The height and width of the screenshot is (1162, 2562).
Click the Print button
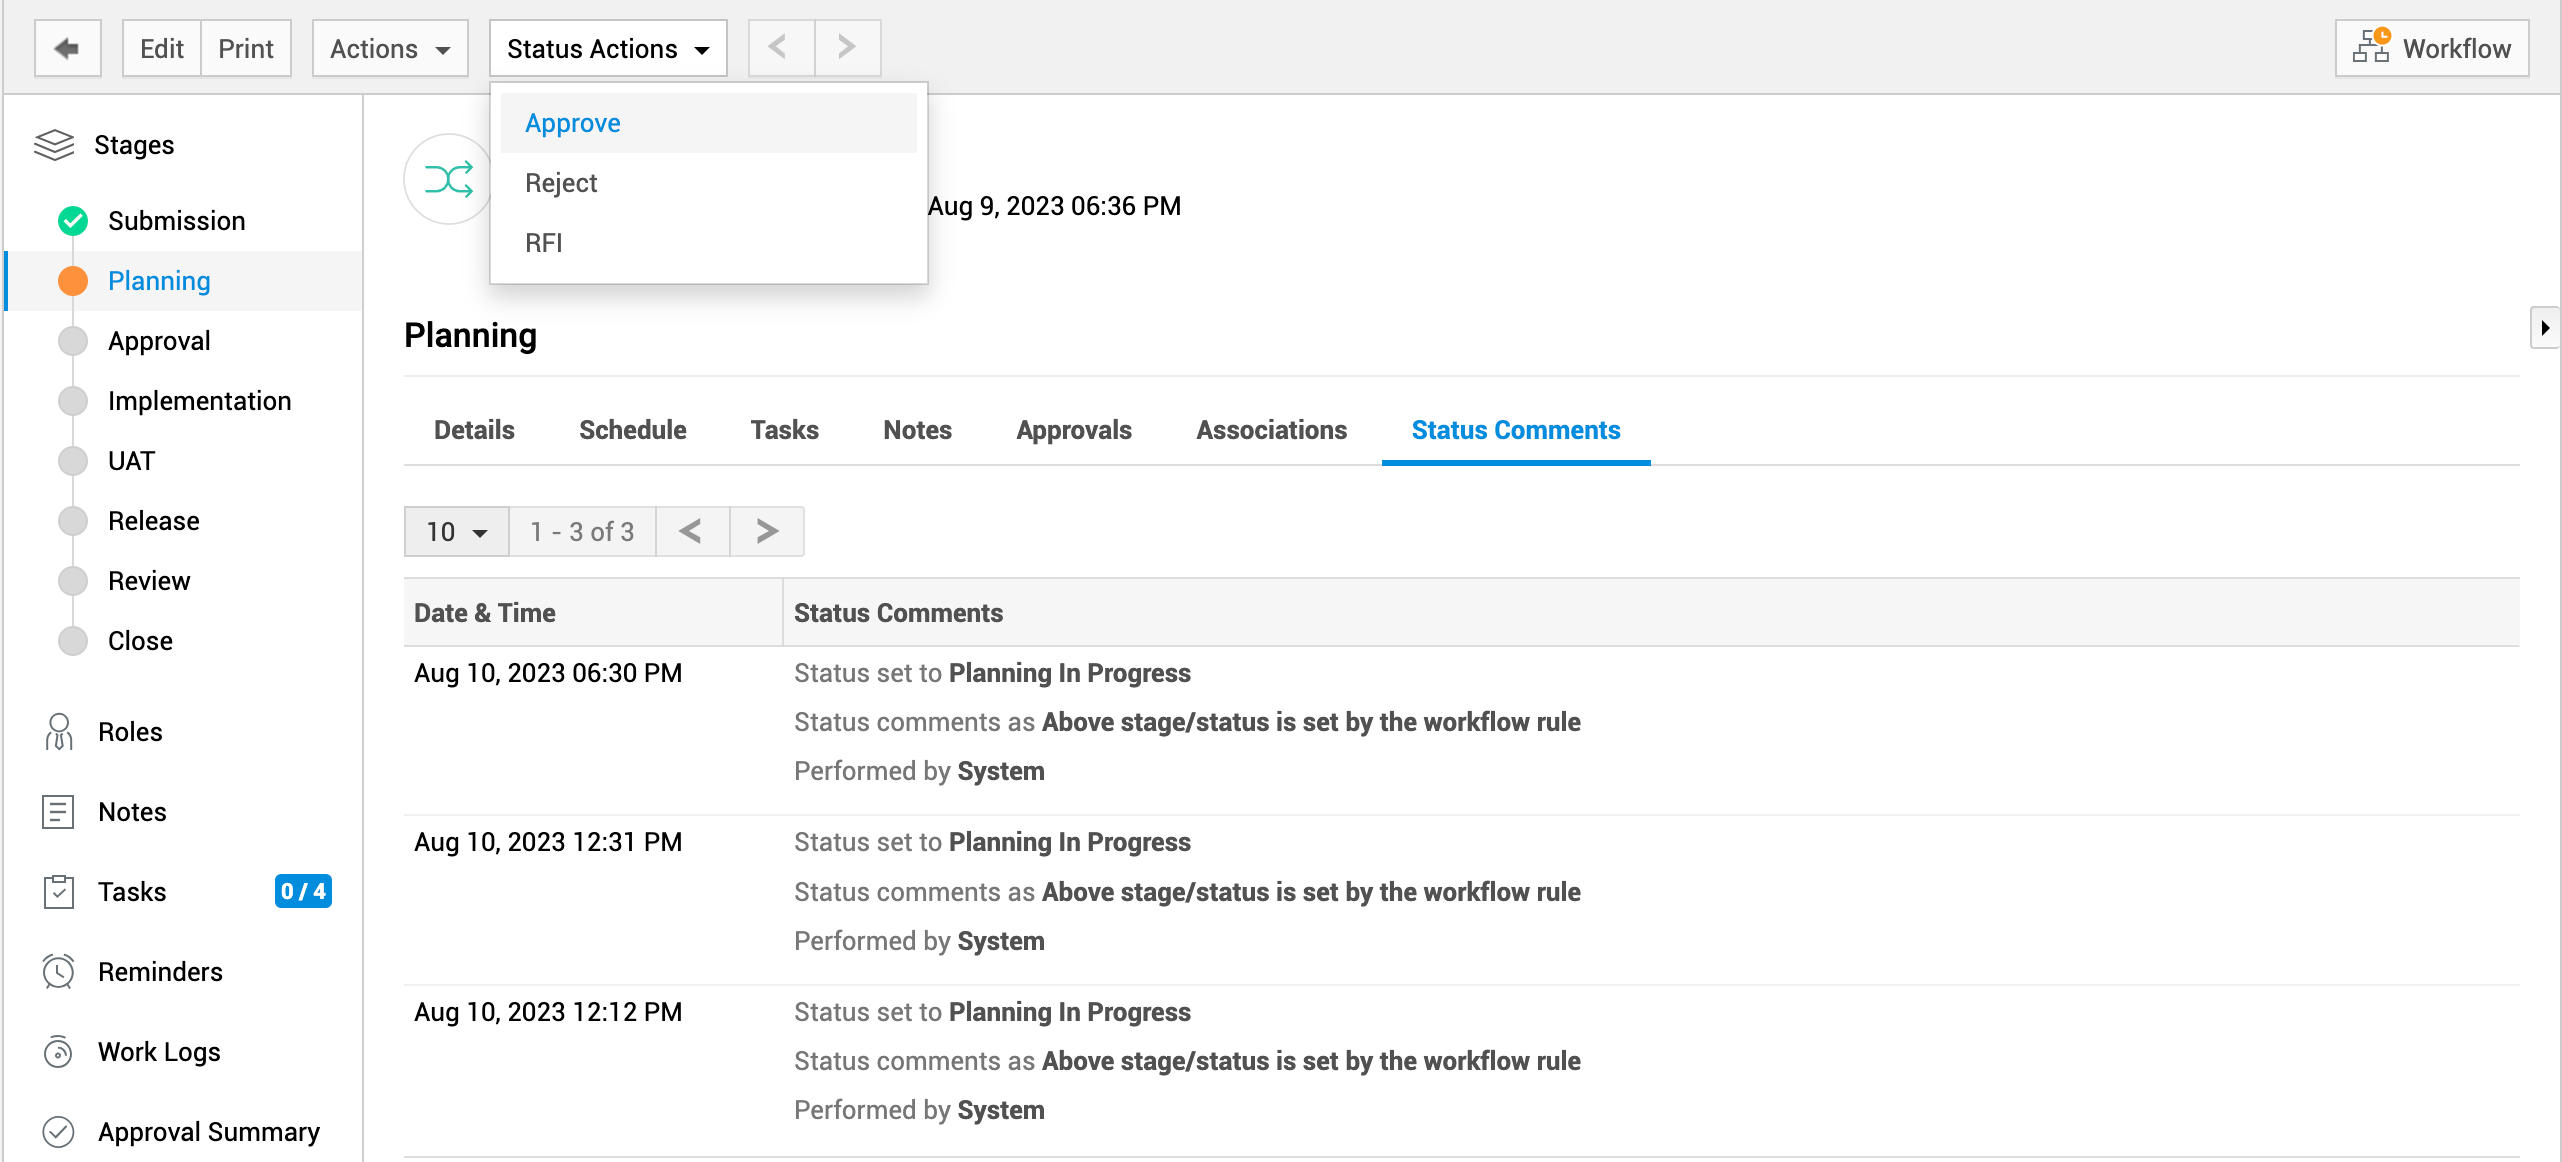[x=246, y=48]
